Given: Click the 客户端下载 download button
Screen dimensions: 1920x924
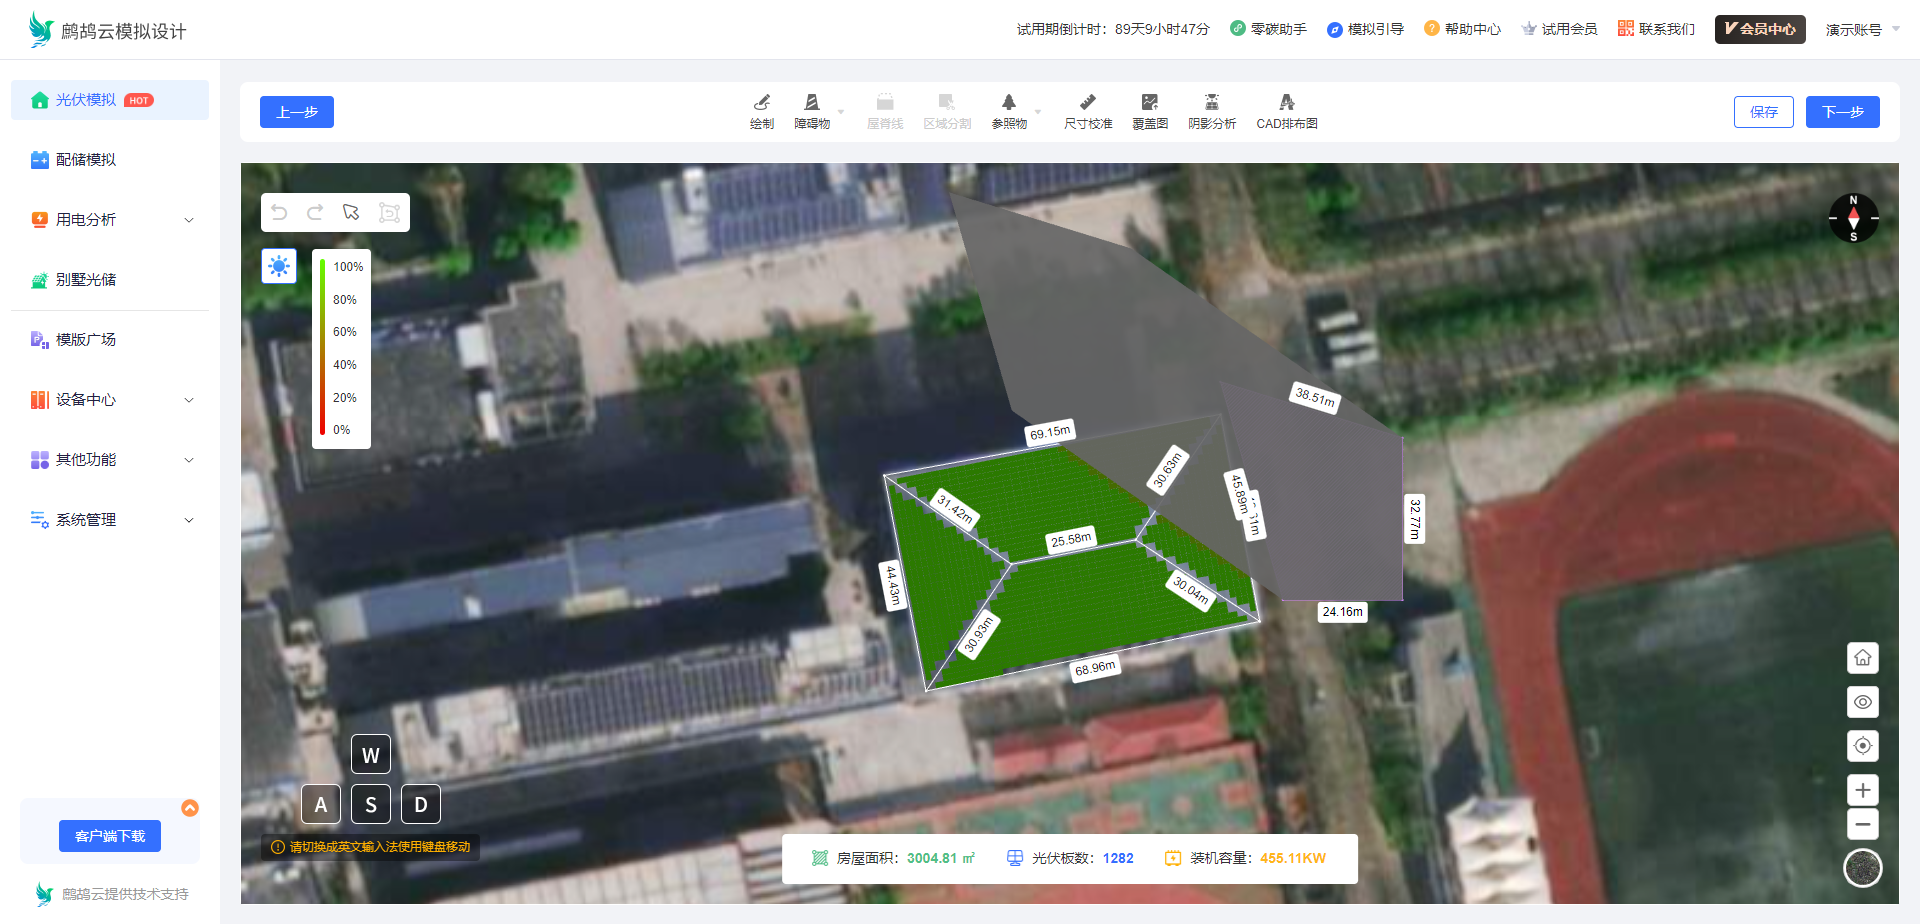Looking at the screenshot, I should (110, 836).
